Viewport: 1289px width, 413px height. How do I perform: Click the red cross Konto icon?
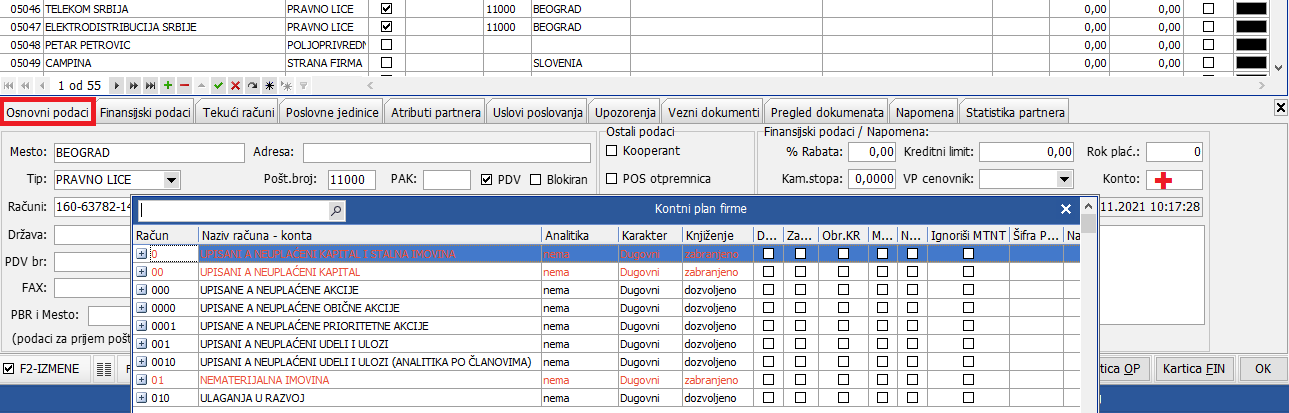(1162, 180)
